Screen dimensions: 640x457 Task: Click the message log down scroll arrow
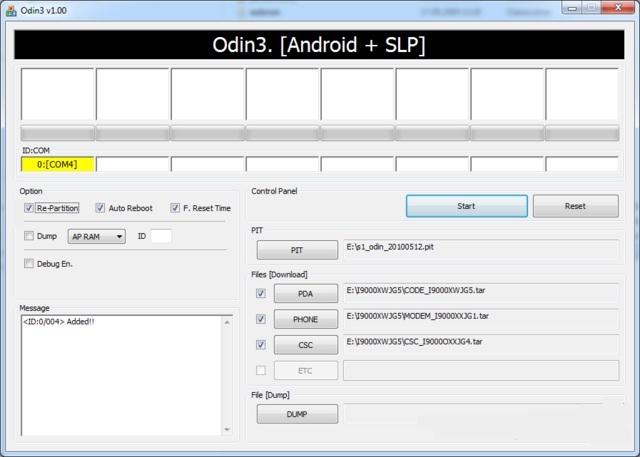(x=227, y=430)
